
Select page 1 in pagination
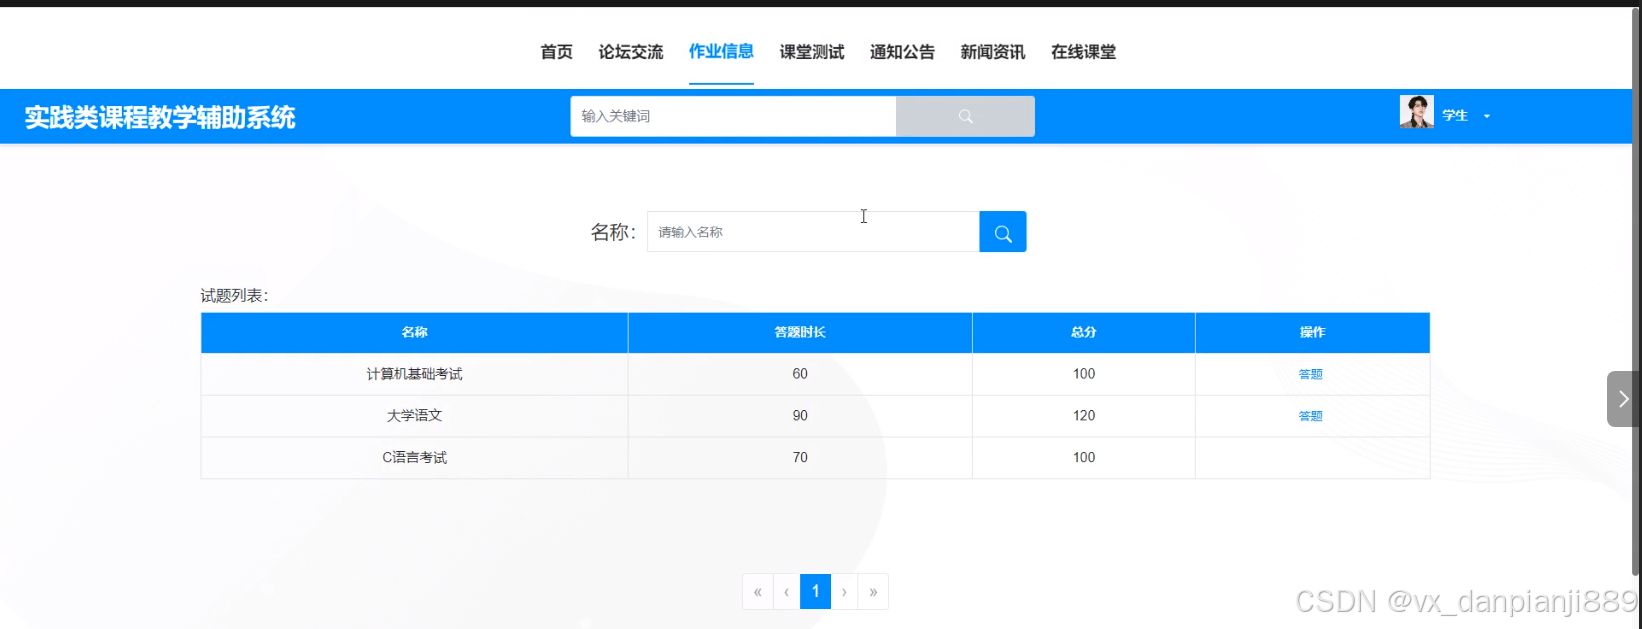pyautogui.click(x=816, y=592)
